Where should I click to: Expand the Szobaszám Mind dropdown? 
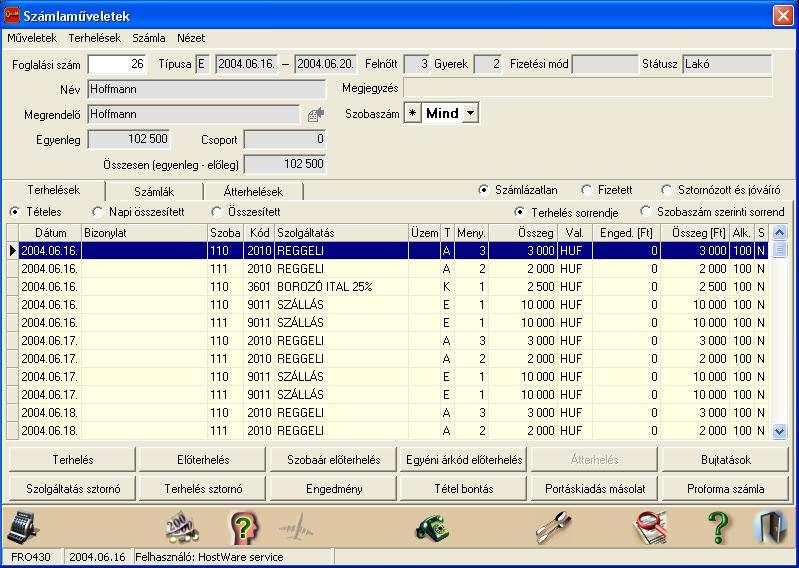(470, 113)
